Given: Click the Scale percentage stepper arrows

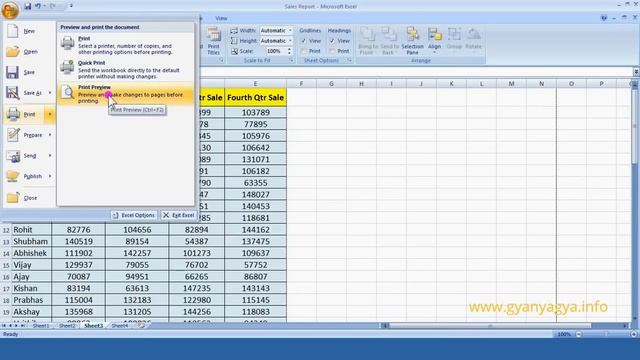Looking at the screenshot, I should 289,51.
